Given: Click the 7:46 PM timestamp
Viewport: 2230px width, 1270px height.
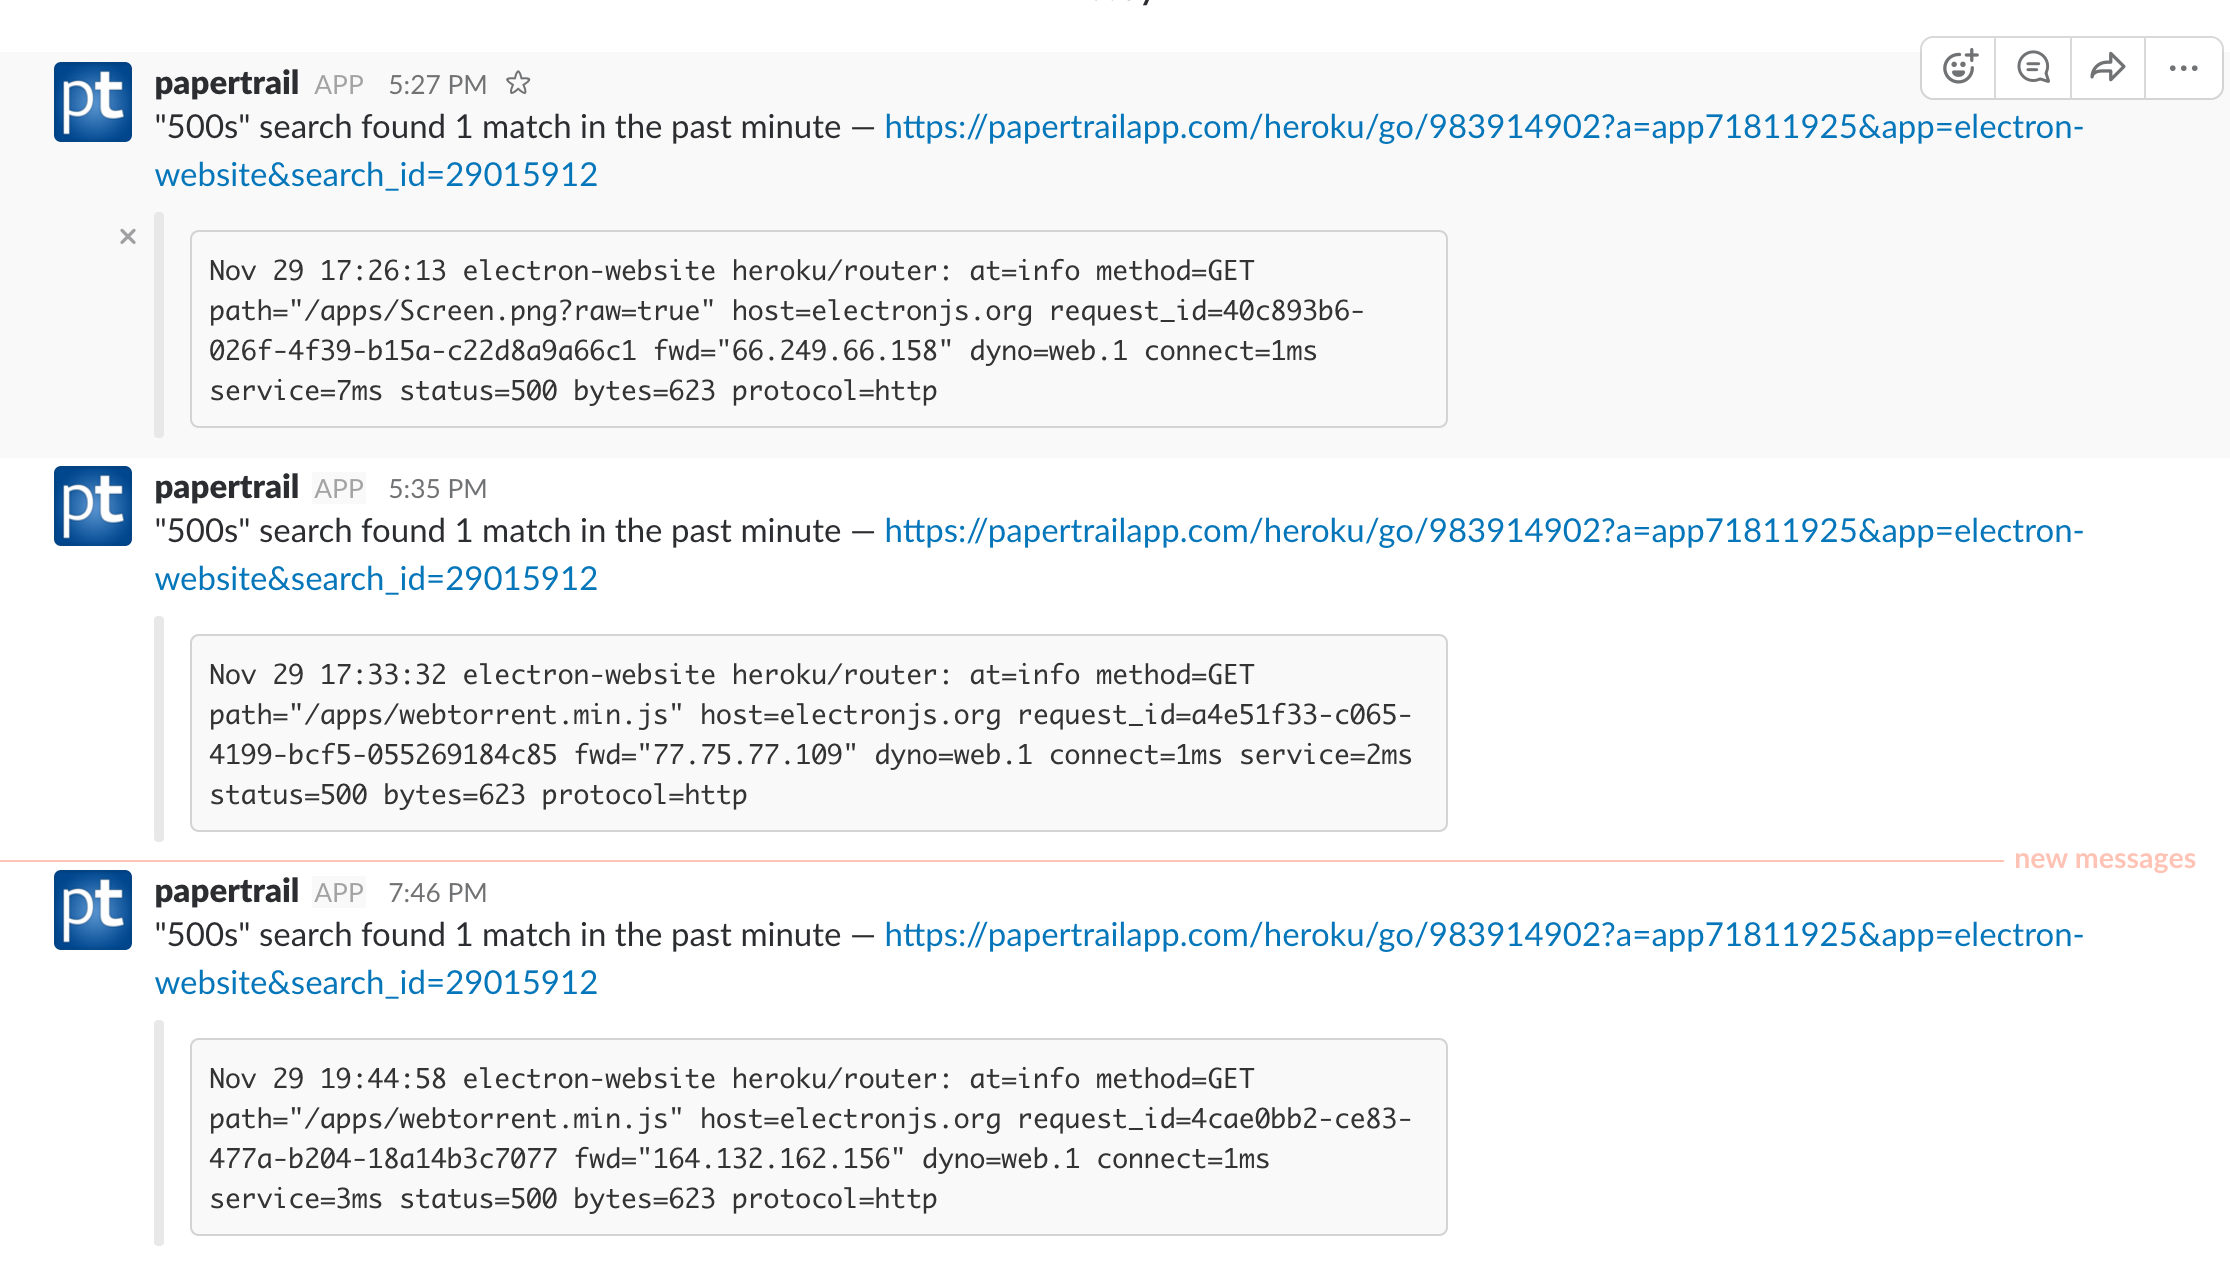Looking at the screenshot, I should pyautogui.click(x=438, y=892).
